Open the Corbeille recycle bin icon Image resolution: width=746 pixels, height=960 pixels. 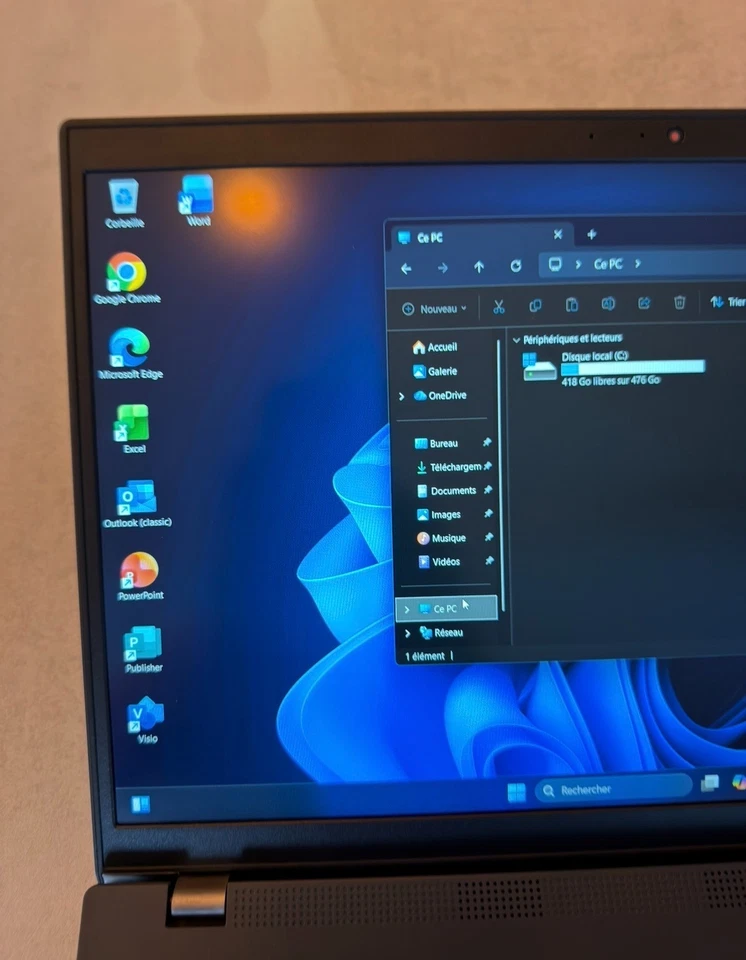coord(124,204)
